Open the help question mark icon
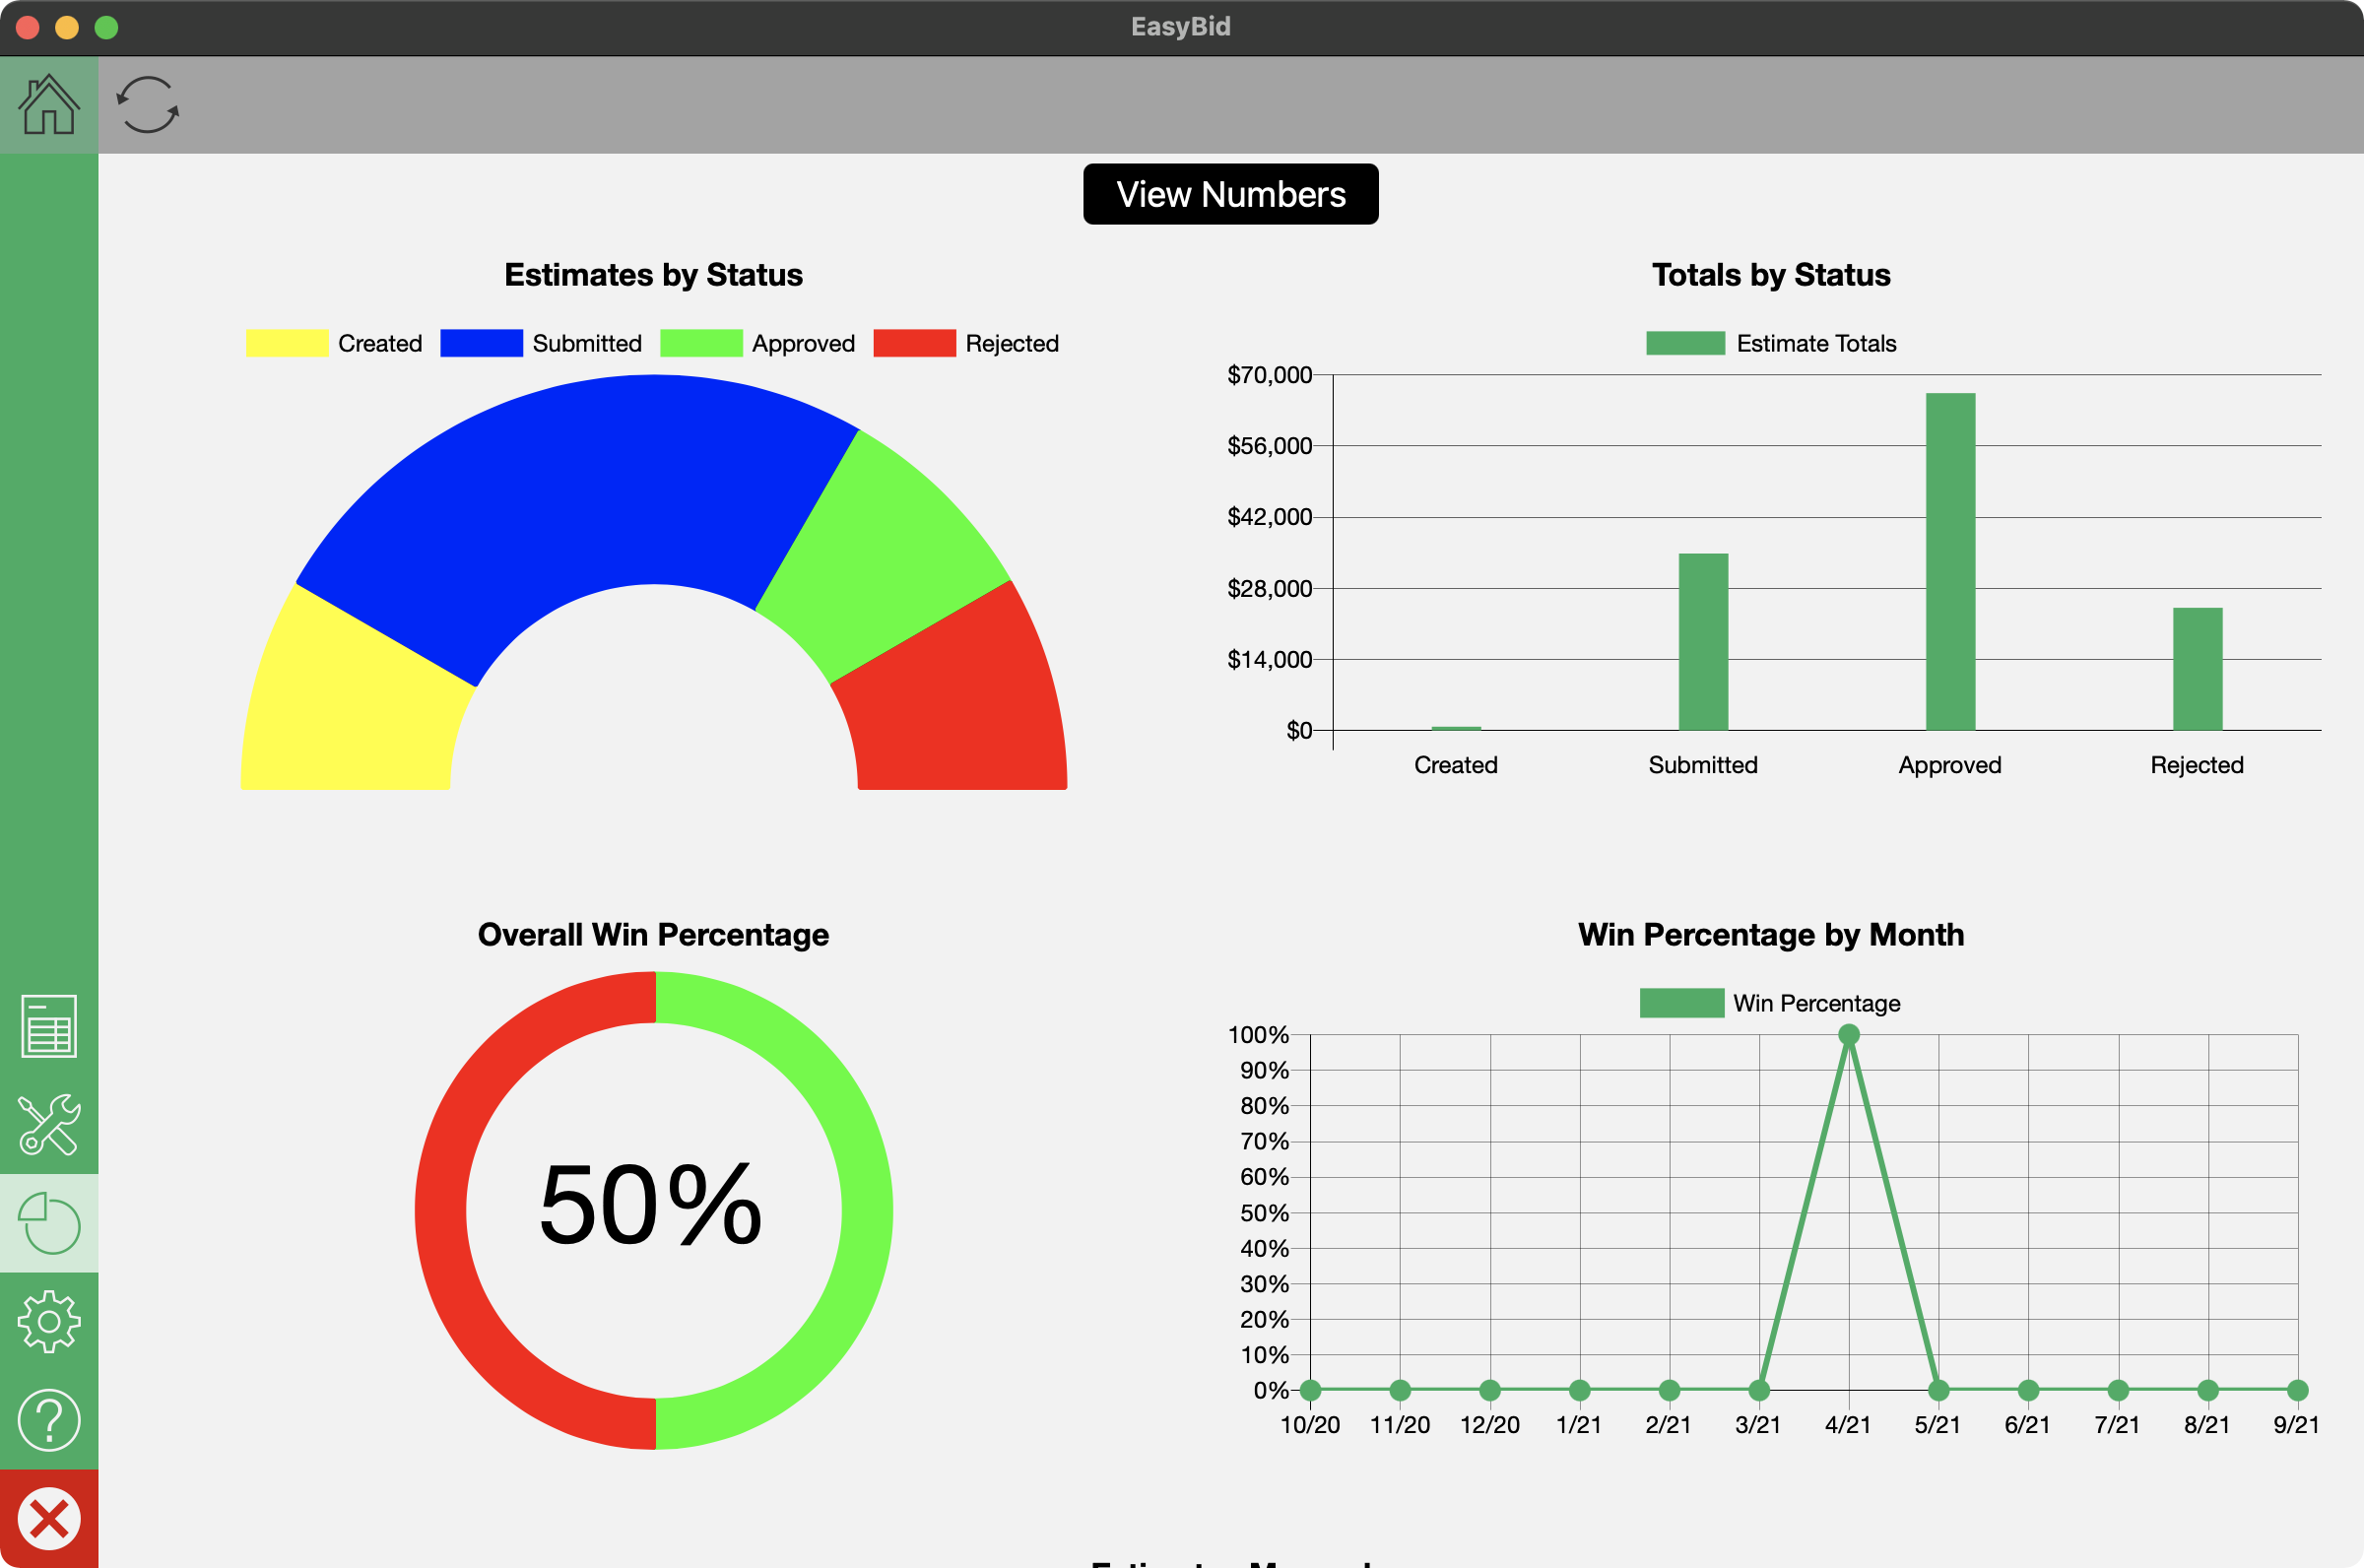 [48, 1419]
